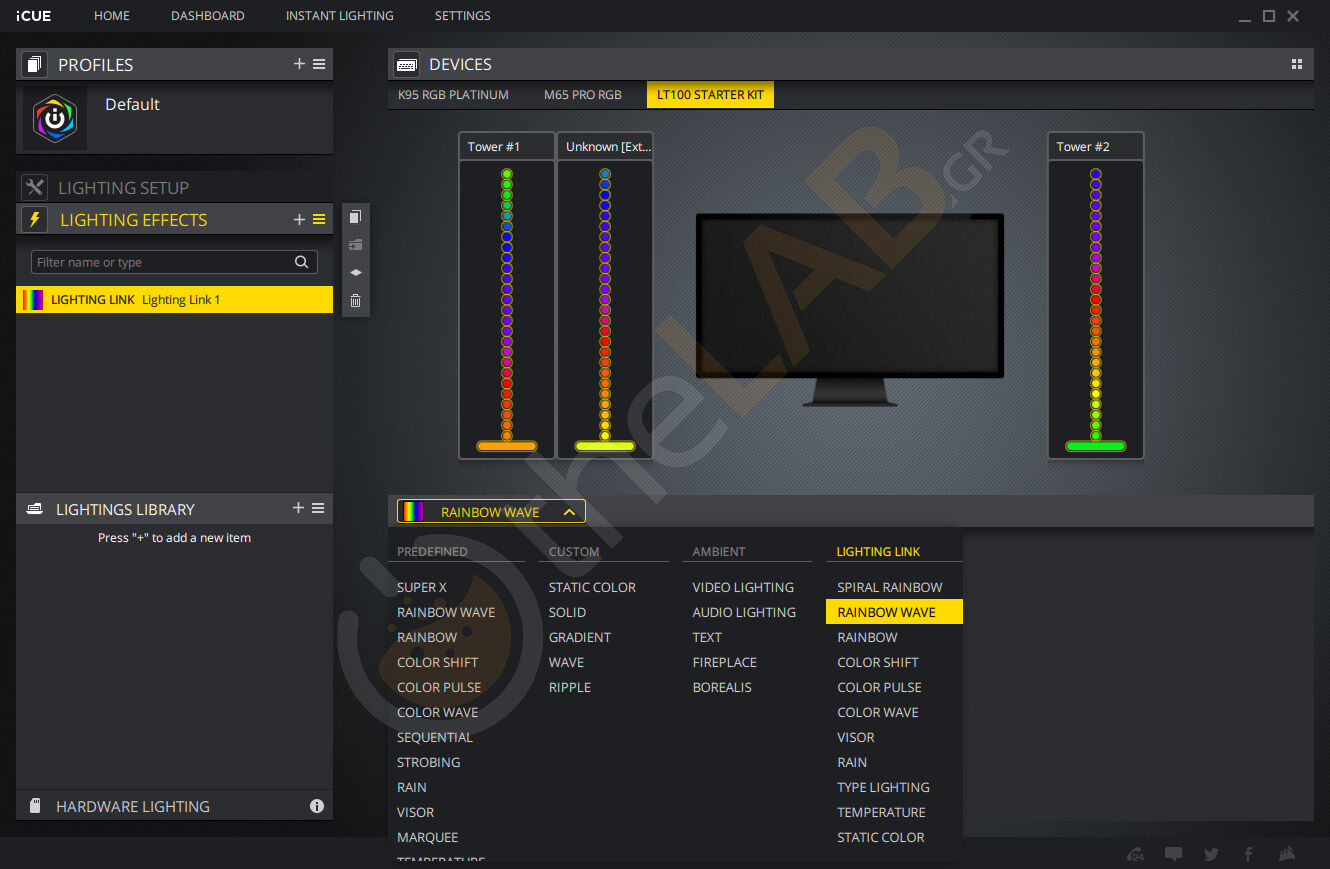Open the SETTINGS tab

coord(463,16)
